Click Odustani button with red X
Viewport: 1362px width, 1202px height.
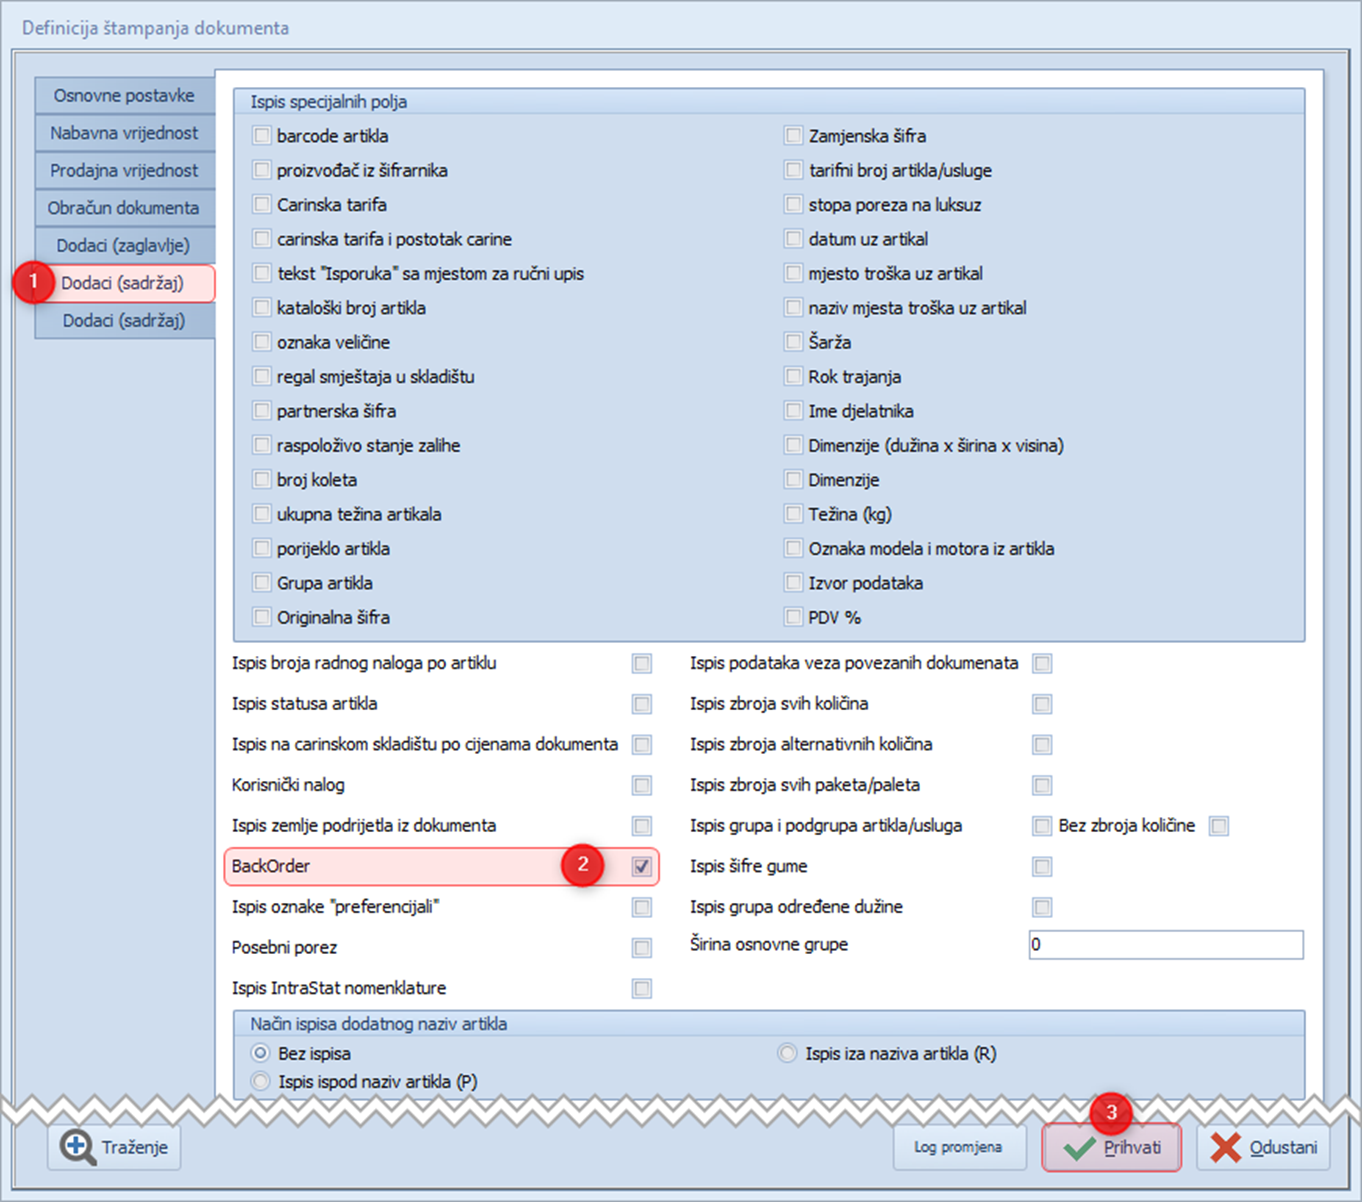(x=1264, y=1147)
